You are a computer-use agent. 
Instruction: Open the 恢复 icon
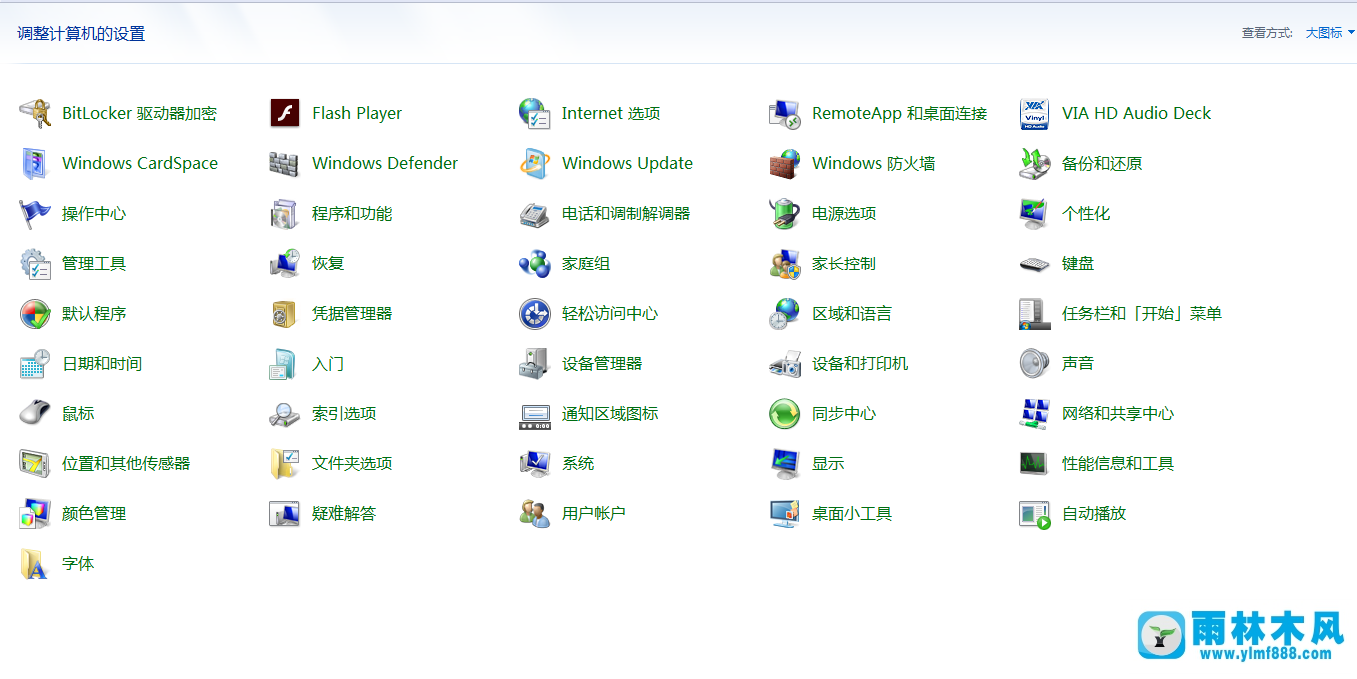pos(285,264)
